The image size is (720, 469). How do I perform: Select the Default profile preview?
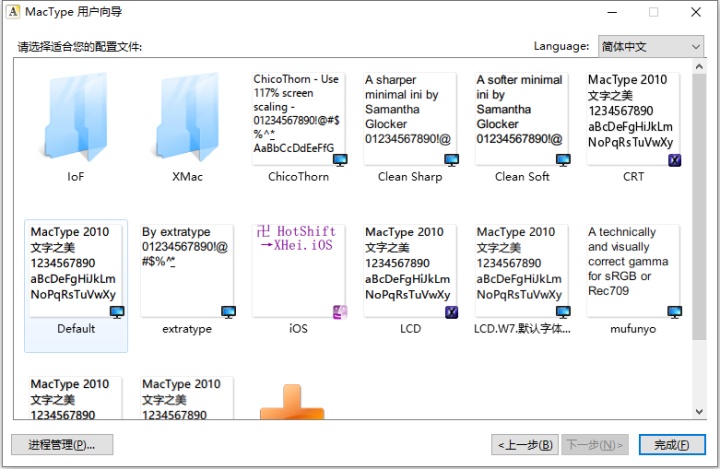[x=76, y=271]
